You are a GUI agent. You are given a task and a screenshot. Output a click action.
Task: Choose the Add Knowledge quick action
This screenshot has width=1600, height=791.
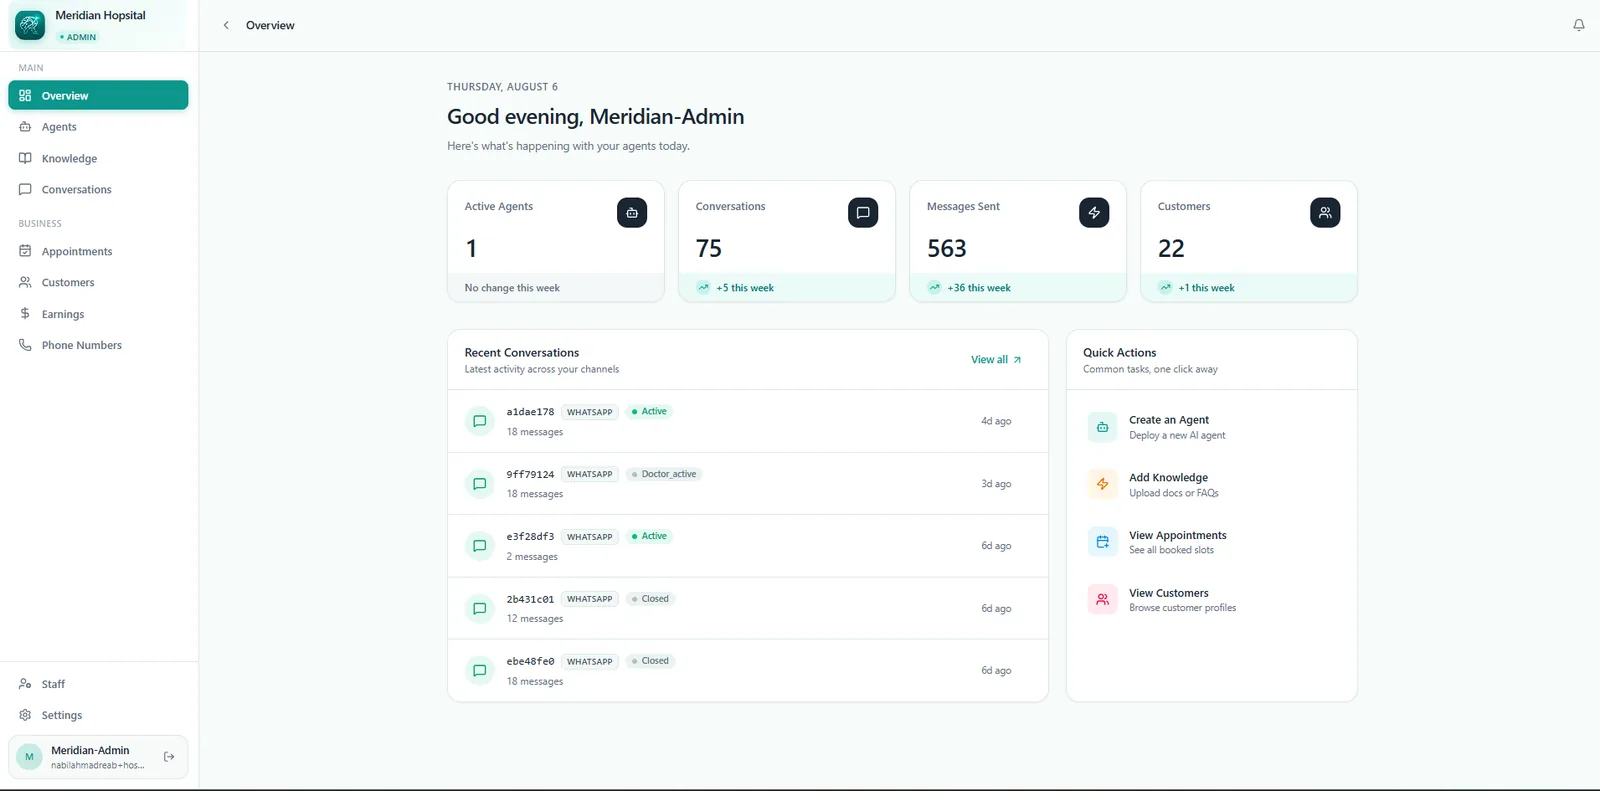1211,484
